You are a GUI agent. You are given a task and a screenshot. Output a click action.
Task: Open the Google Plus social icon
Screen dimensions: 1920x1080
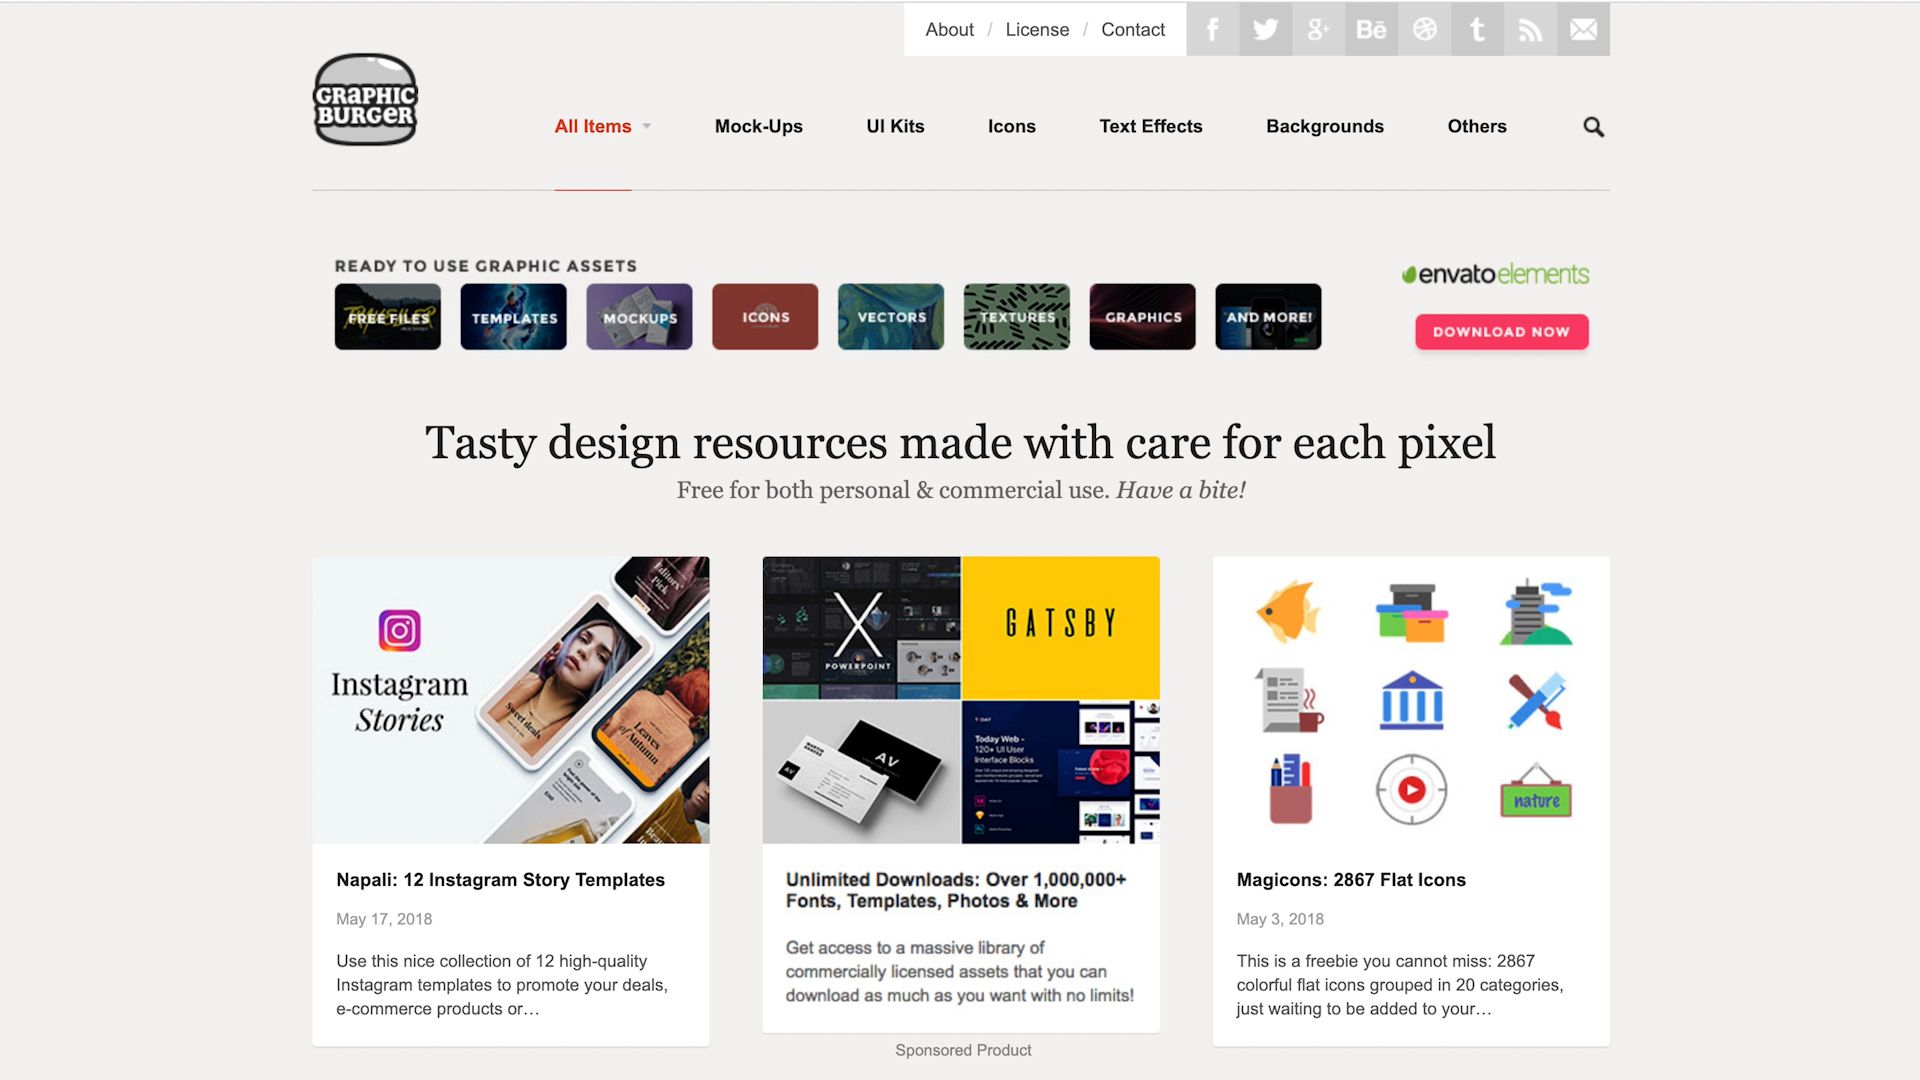(x=1318, y=29)
